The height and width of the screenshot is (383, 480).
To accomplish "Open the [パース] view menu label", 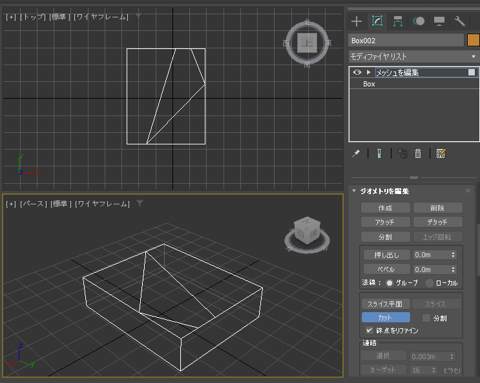I will coord(33,204).
